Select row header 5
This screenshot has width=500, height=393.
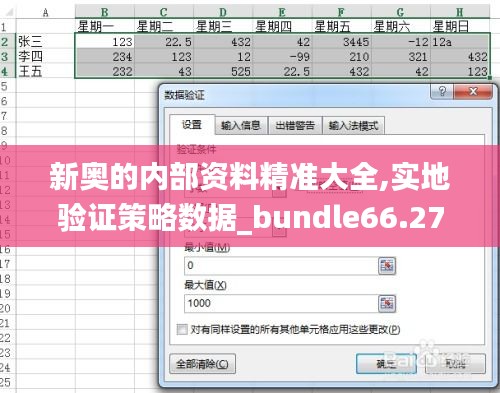[8, 86]
